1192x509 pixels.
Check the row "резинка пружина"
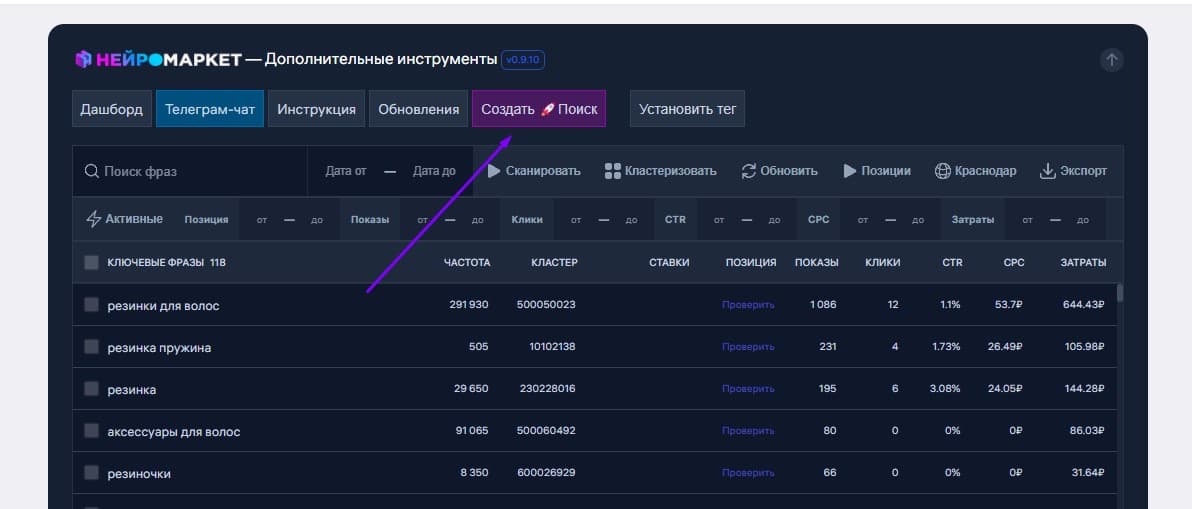click(91, 346)
